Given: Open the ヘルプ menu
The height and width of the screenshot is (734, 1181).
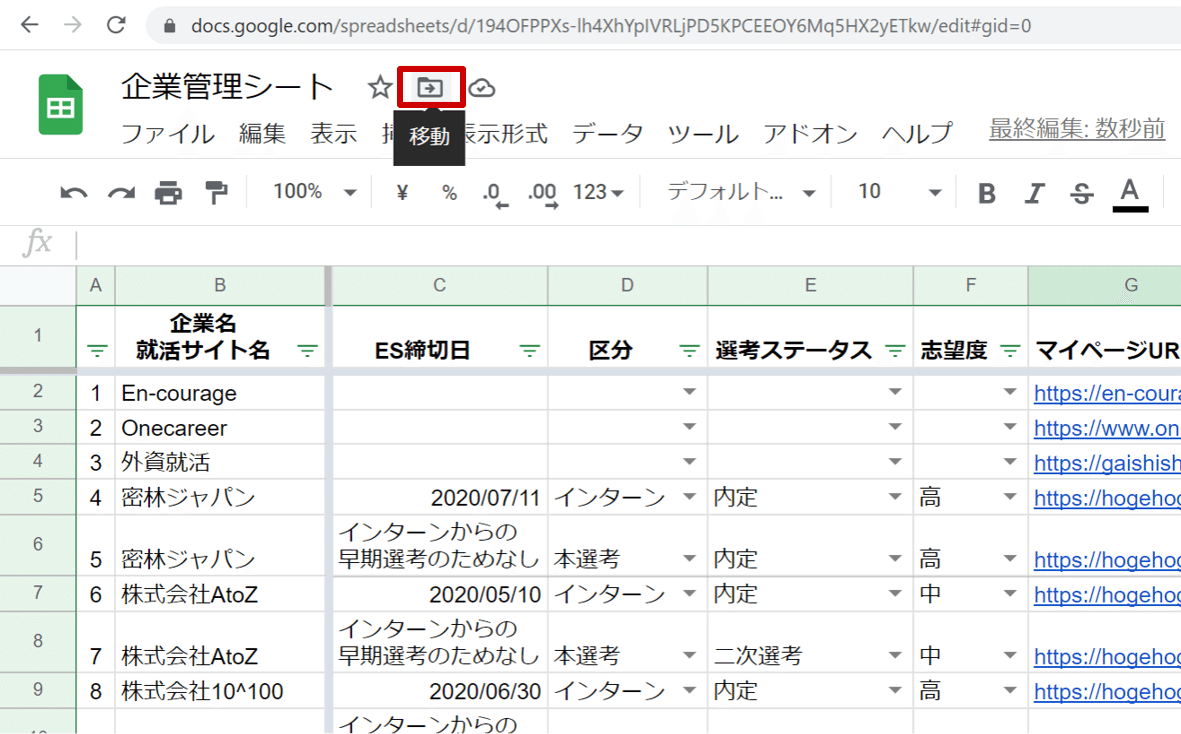Looking at the screenshot, I should [917, 134].
